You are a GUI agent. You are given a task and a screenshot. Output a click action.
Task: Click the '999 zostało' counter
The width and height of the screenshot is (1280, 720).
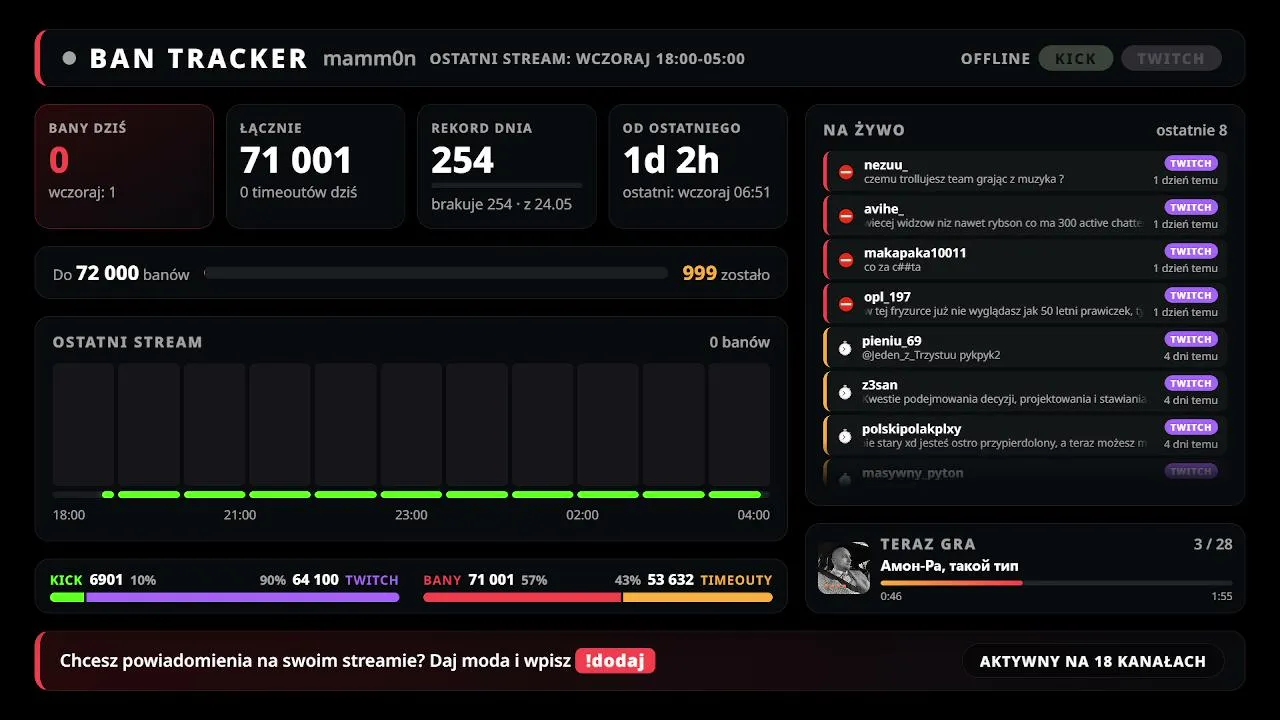(726, 273)
